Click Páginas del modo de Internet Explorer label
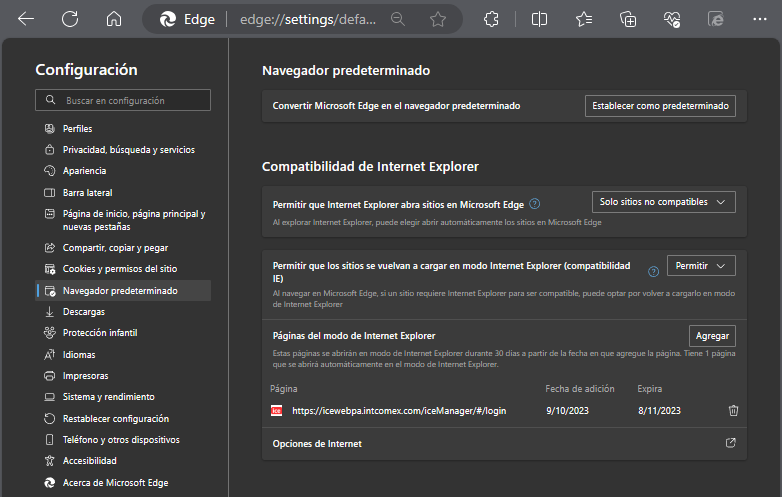782x497 pixels. tap(354, 336)
